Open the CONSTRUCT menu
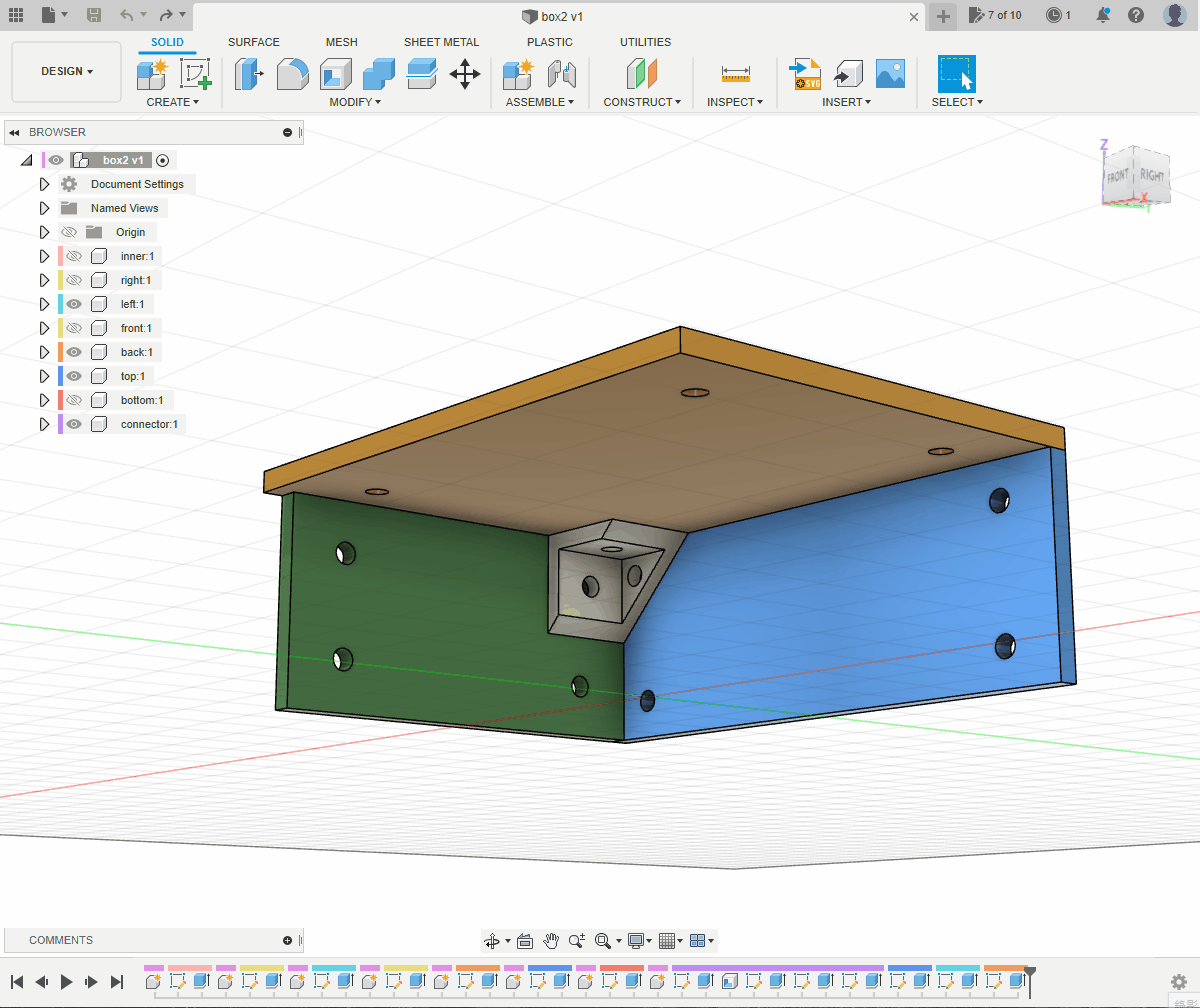Screen dimensions: 1200x1008 pyautogui.click(x=642, y=102)
